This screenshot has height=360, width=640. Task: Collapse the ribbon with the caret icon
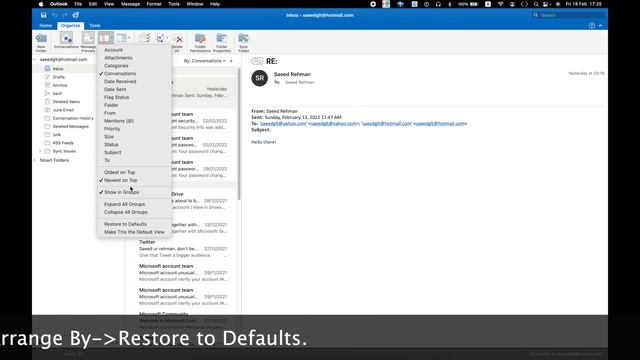pos(600,25)
